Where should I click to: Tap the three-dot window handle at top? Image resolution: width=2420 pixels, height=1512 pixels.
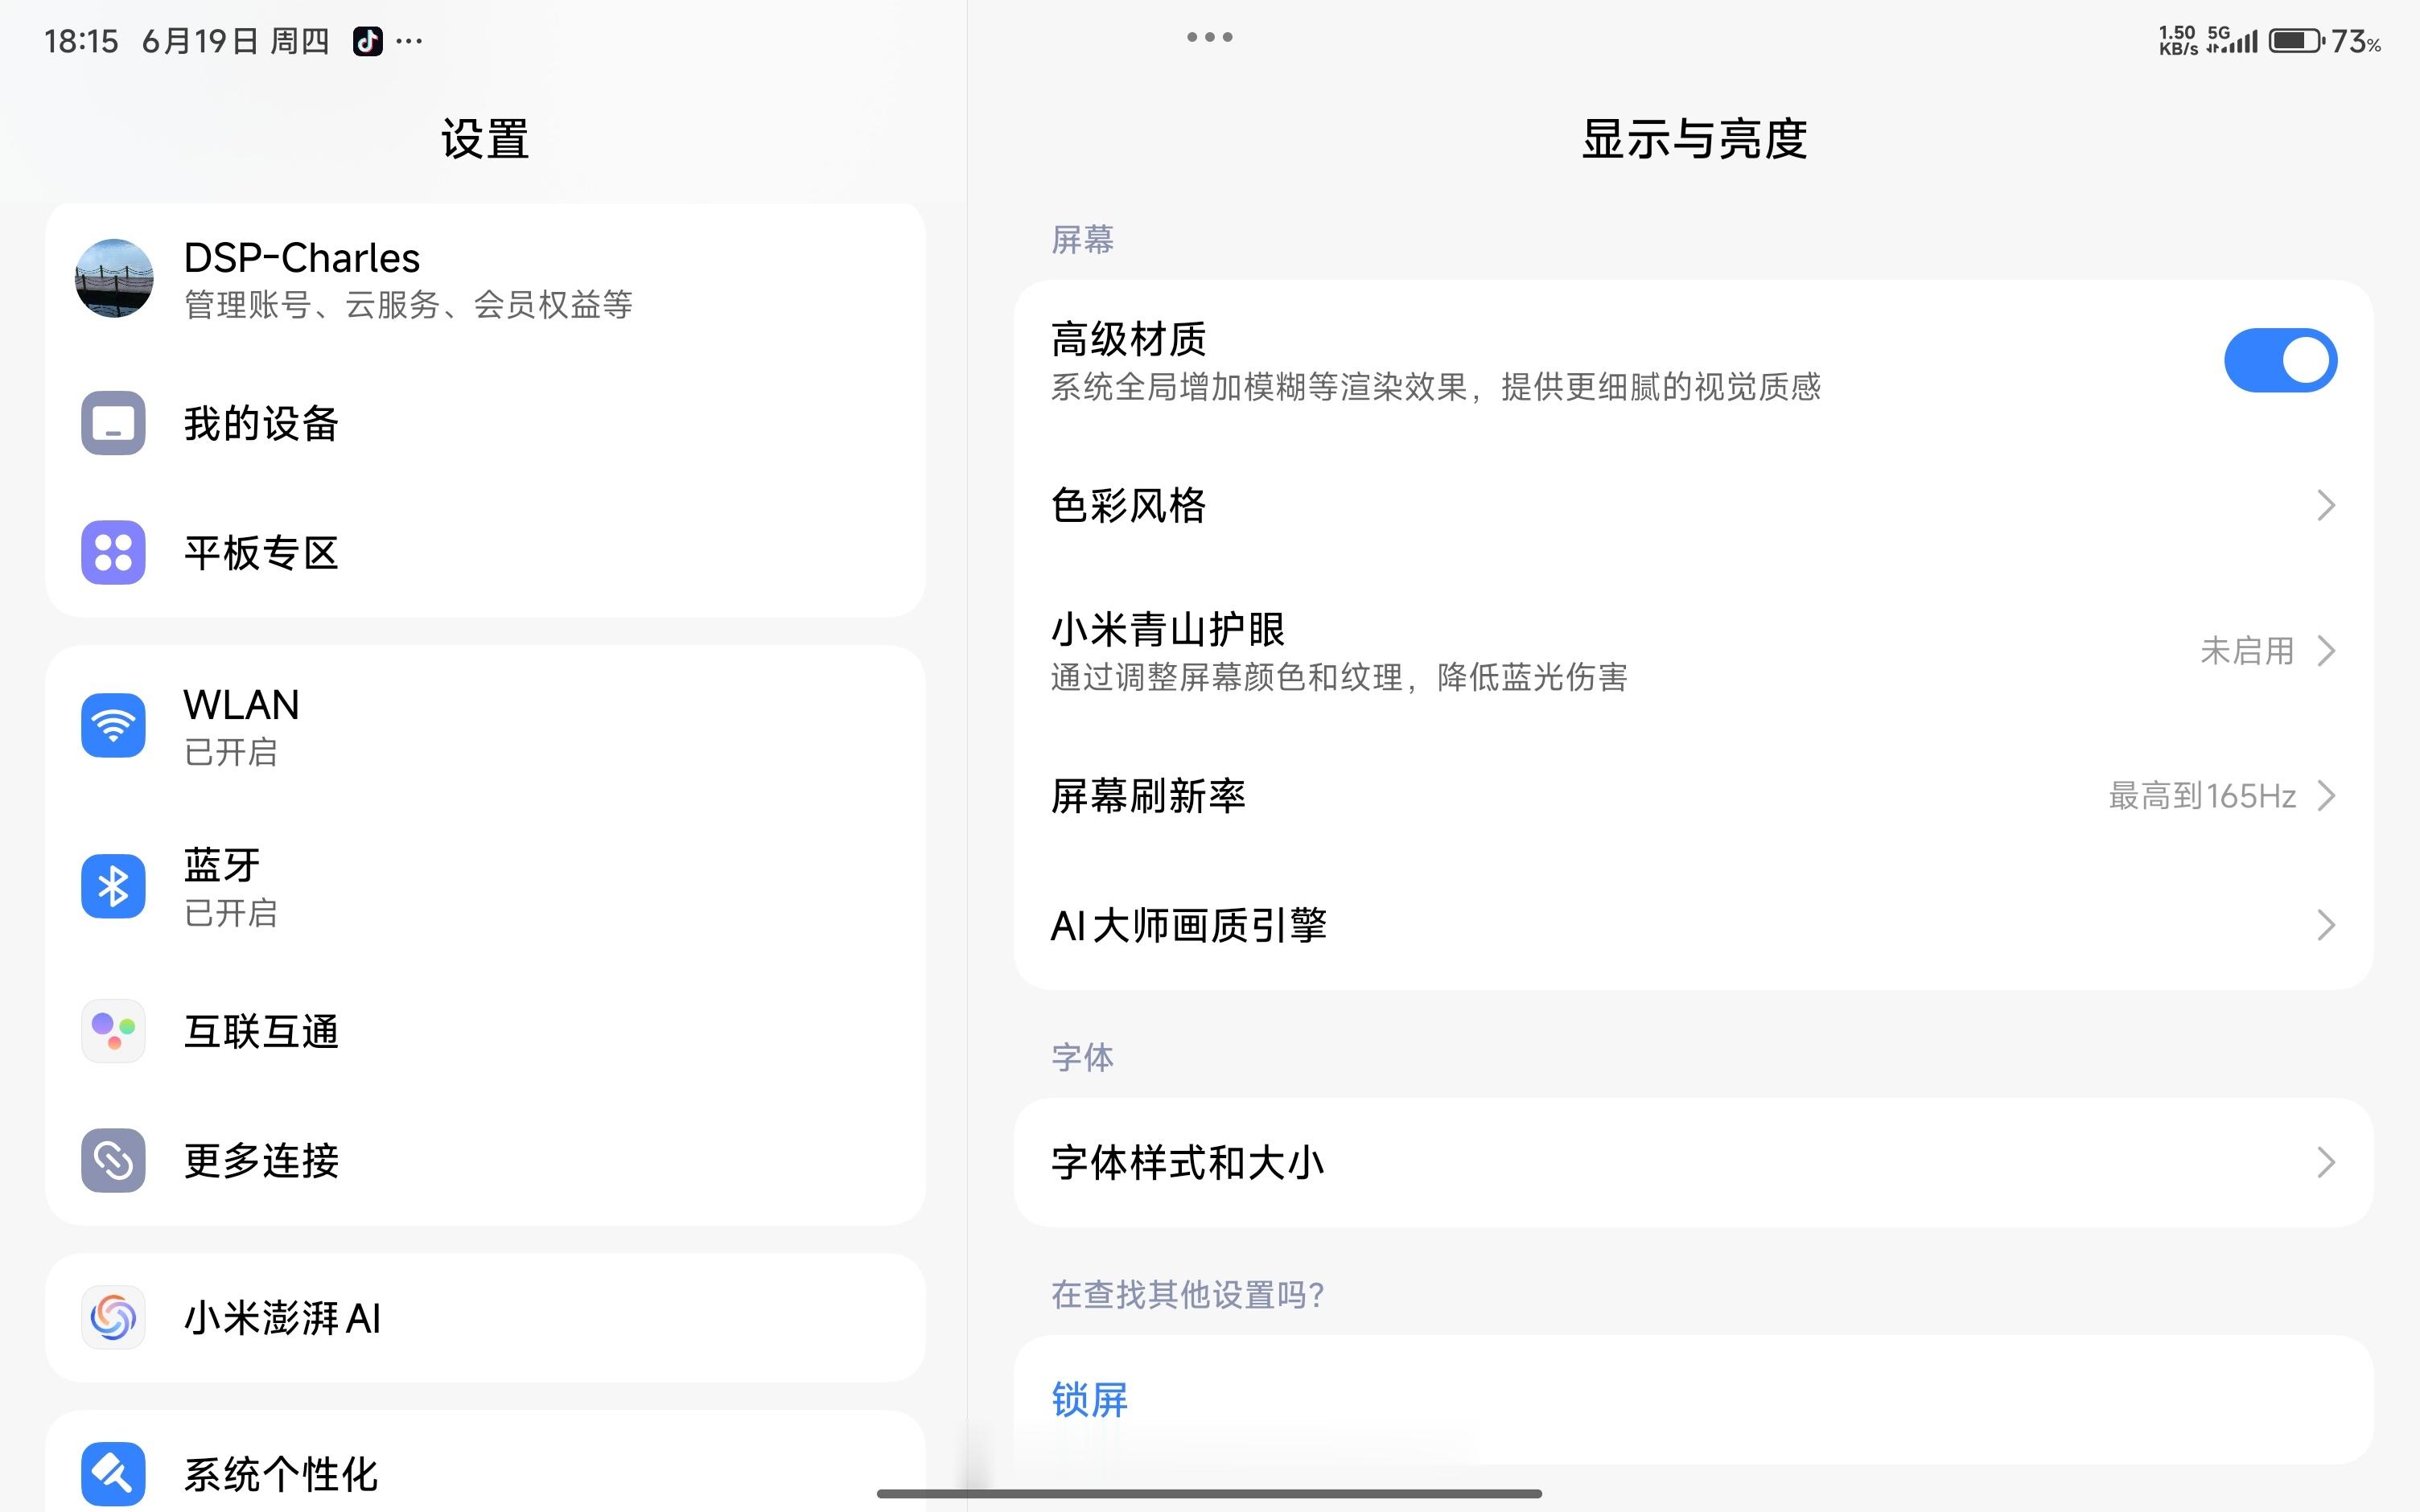pyautogui.click(x=1209, y=37)
